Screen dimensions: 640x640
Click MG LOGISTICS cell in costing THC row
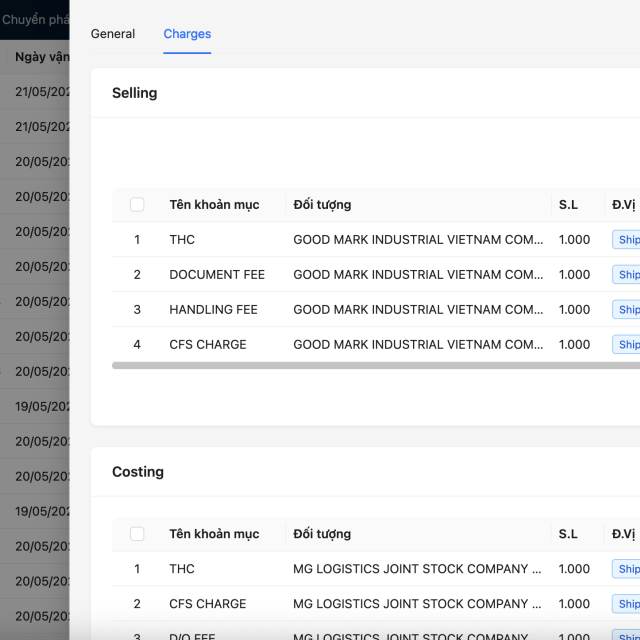click(417, 569)
